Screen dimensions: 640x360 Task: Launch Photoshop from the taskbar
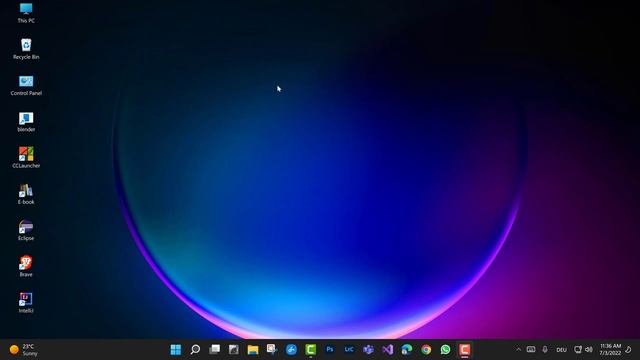click(x=330, y=349)
